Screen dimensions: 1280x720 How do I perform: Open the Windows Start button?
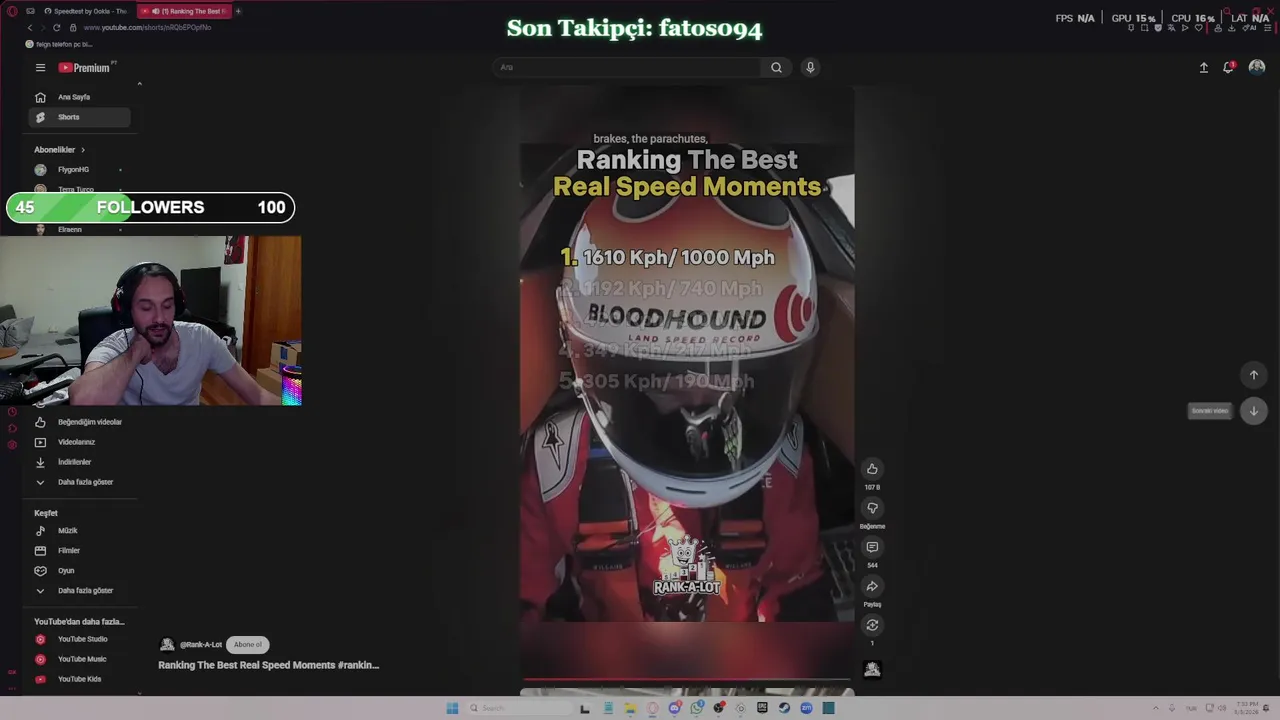pos(452,708)
